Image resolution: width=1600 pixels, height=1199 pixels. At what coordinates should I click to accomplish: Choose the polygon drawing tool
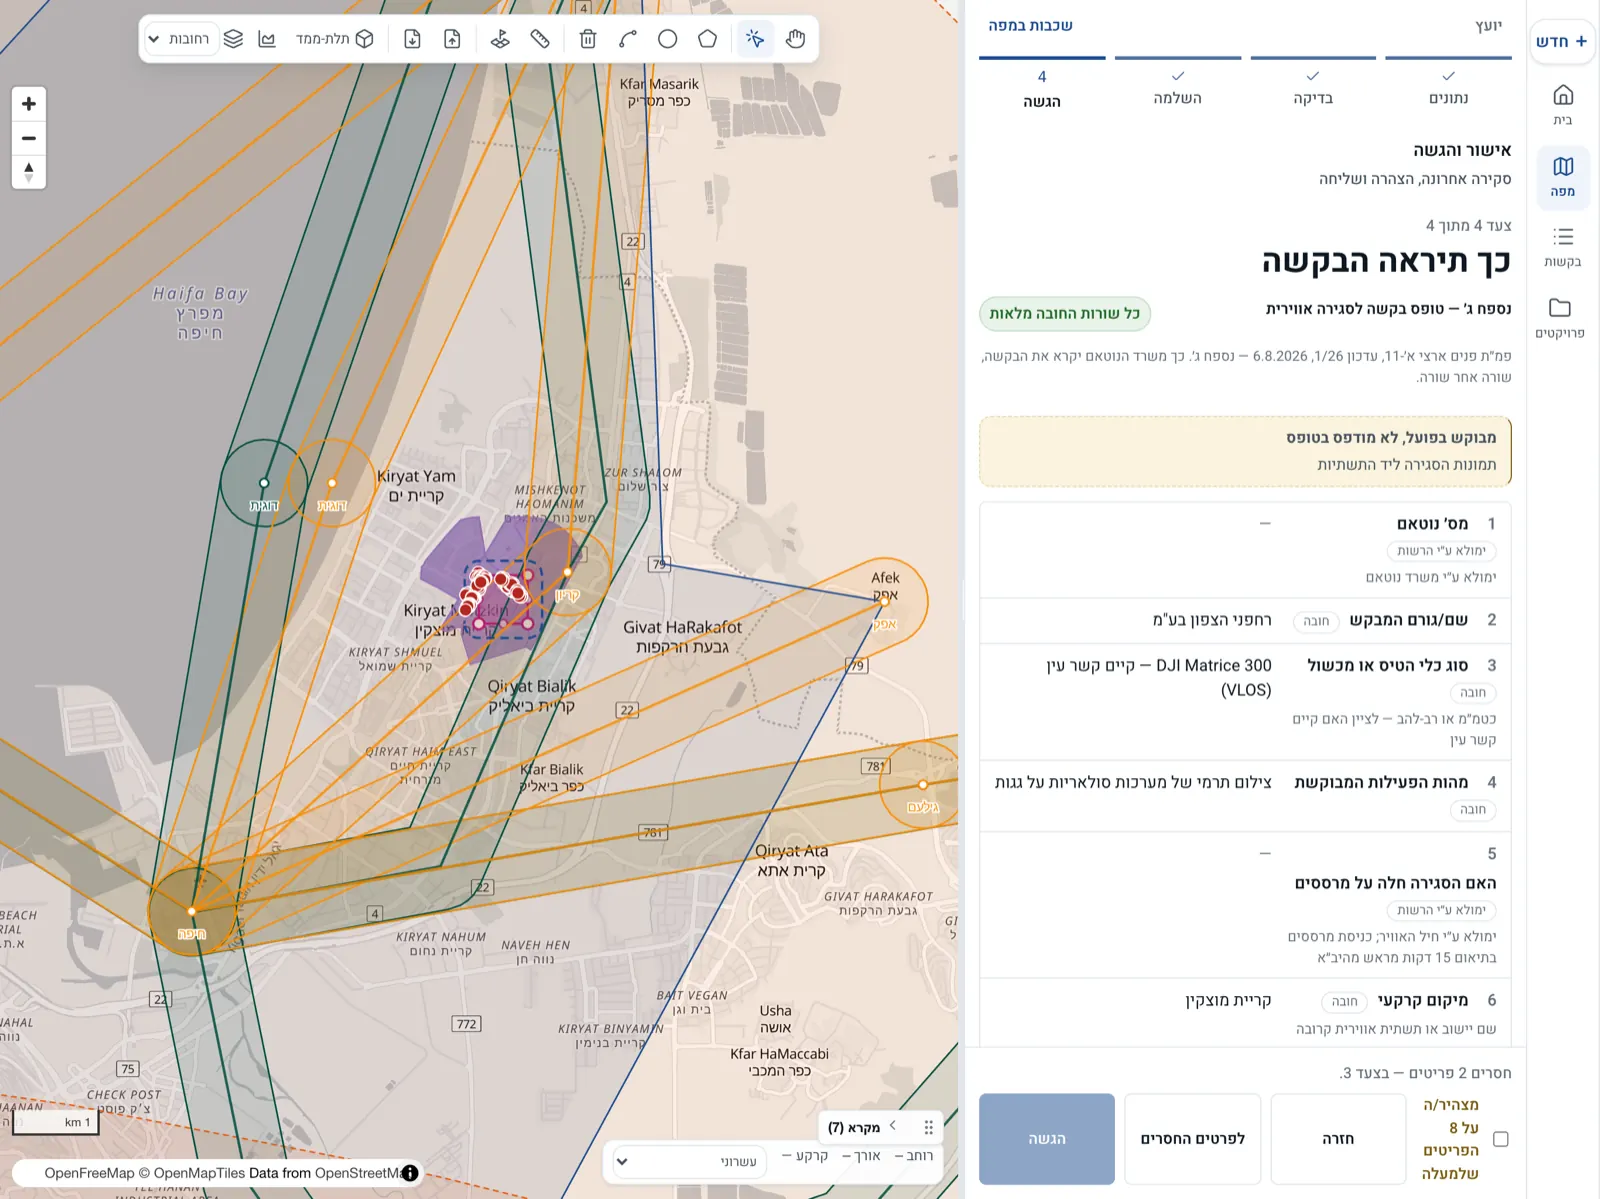(707, 39)
